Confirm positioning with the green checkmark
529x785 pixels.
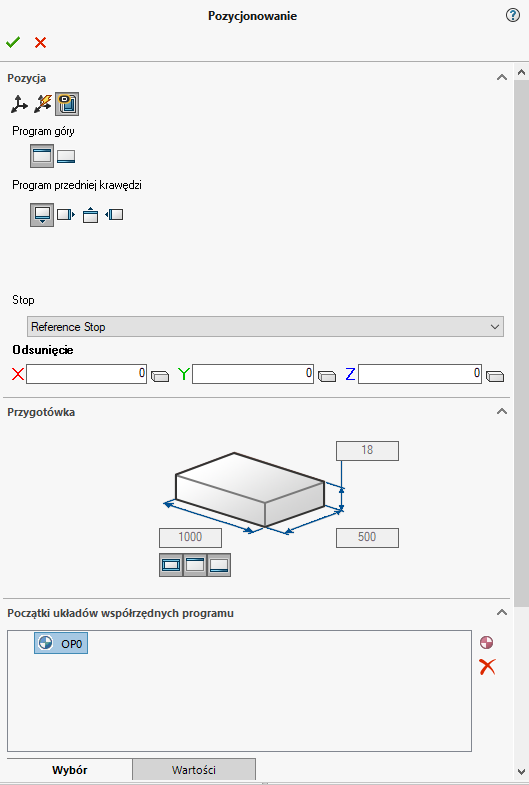13,43
